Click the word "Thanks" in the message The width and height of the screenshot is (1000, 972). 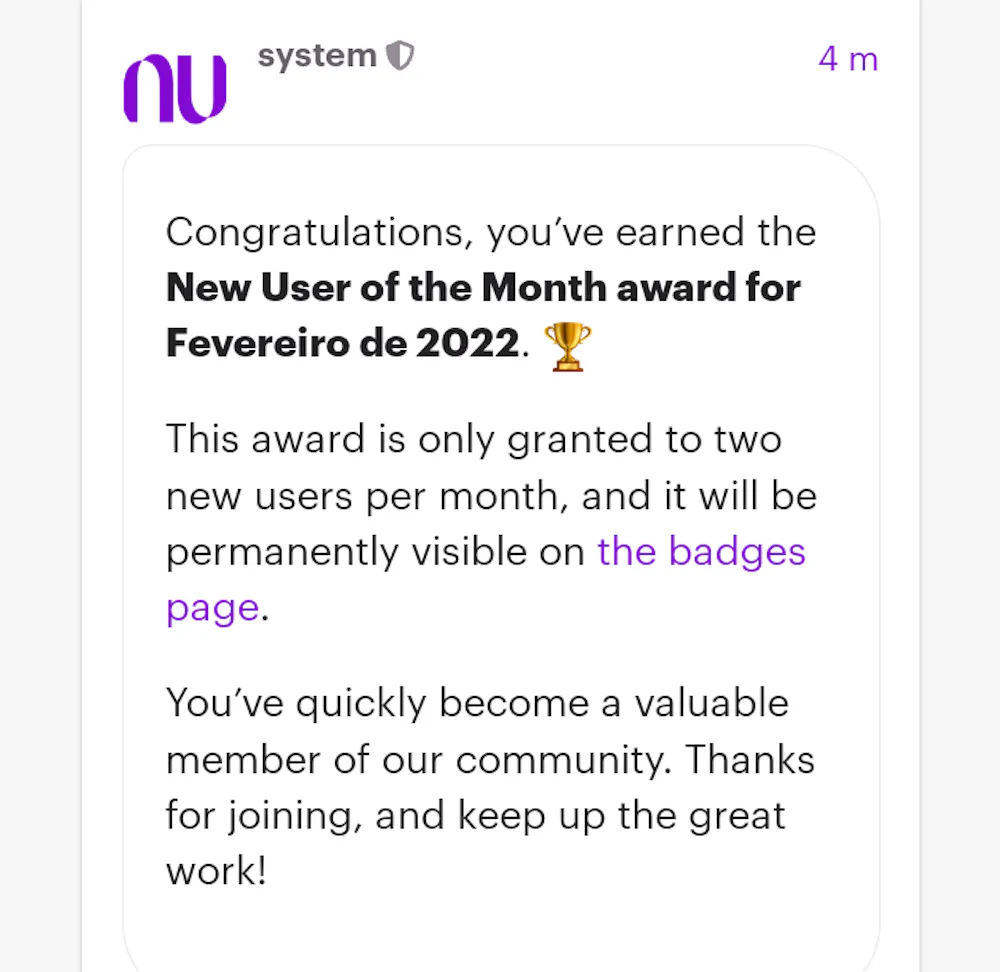click(x=749, y=760)
